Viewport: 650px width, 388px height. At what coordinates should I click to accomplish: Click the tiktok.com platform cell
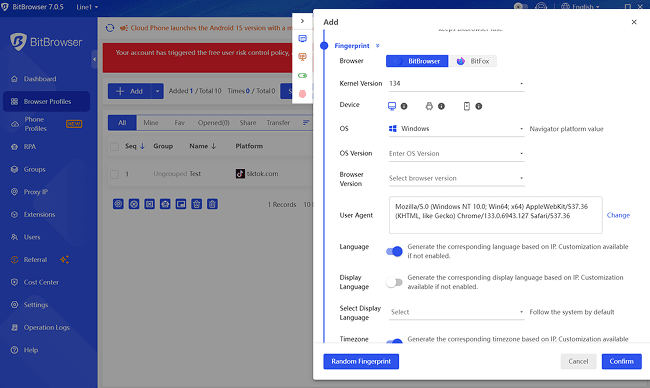(257, 174)
